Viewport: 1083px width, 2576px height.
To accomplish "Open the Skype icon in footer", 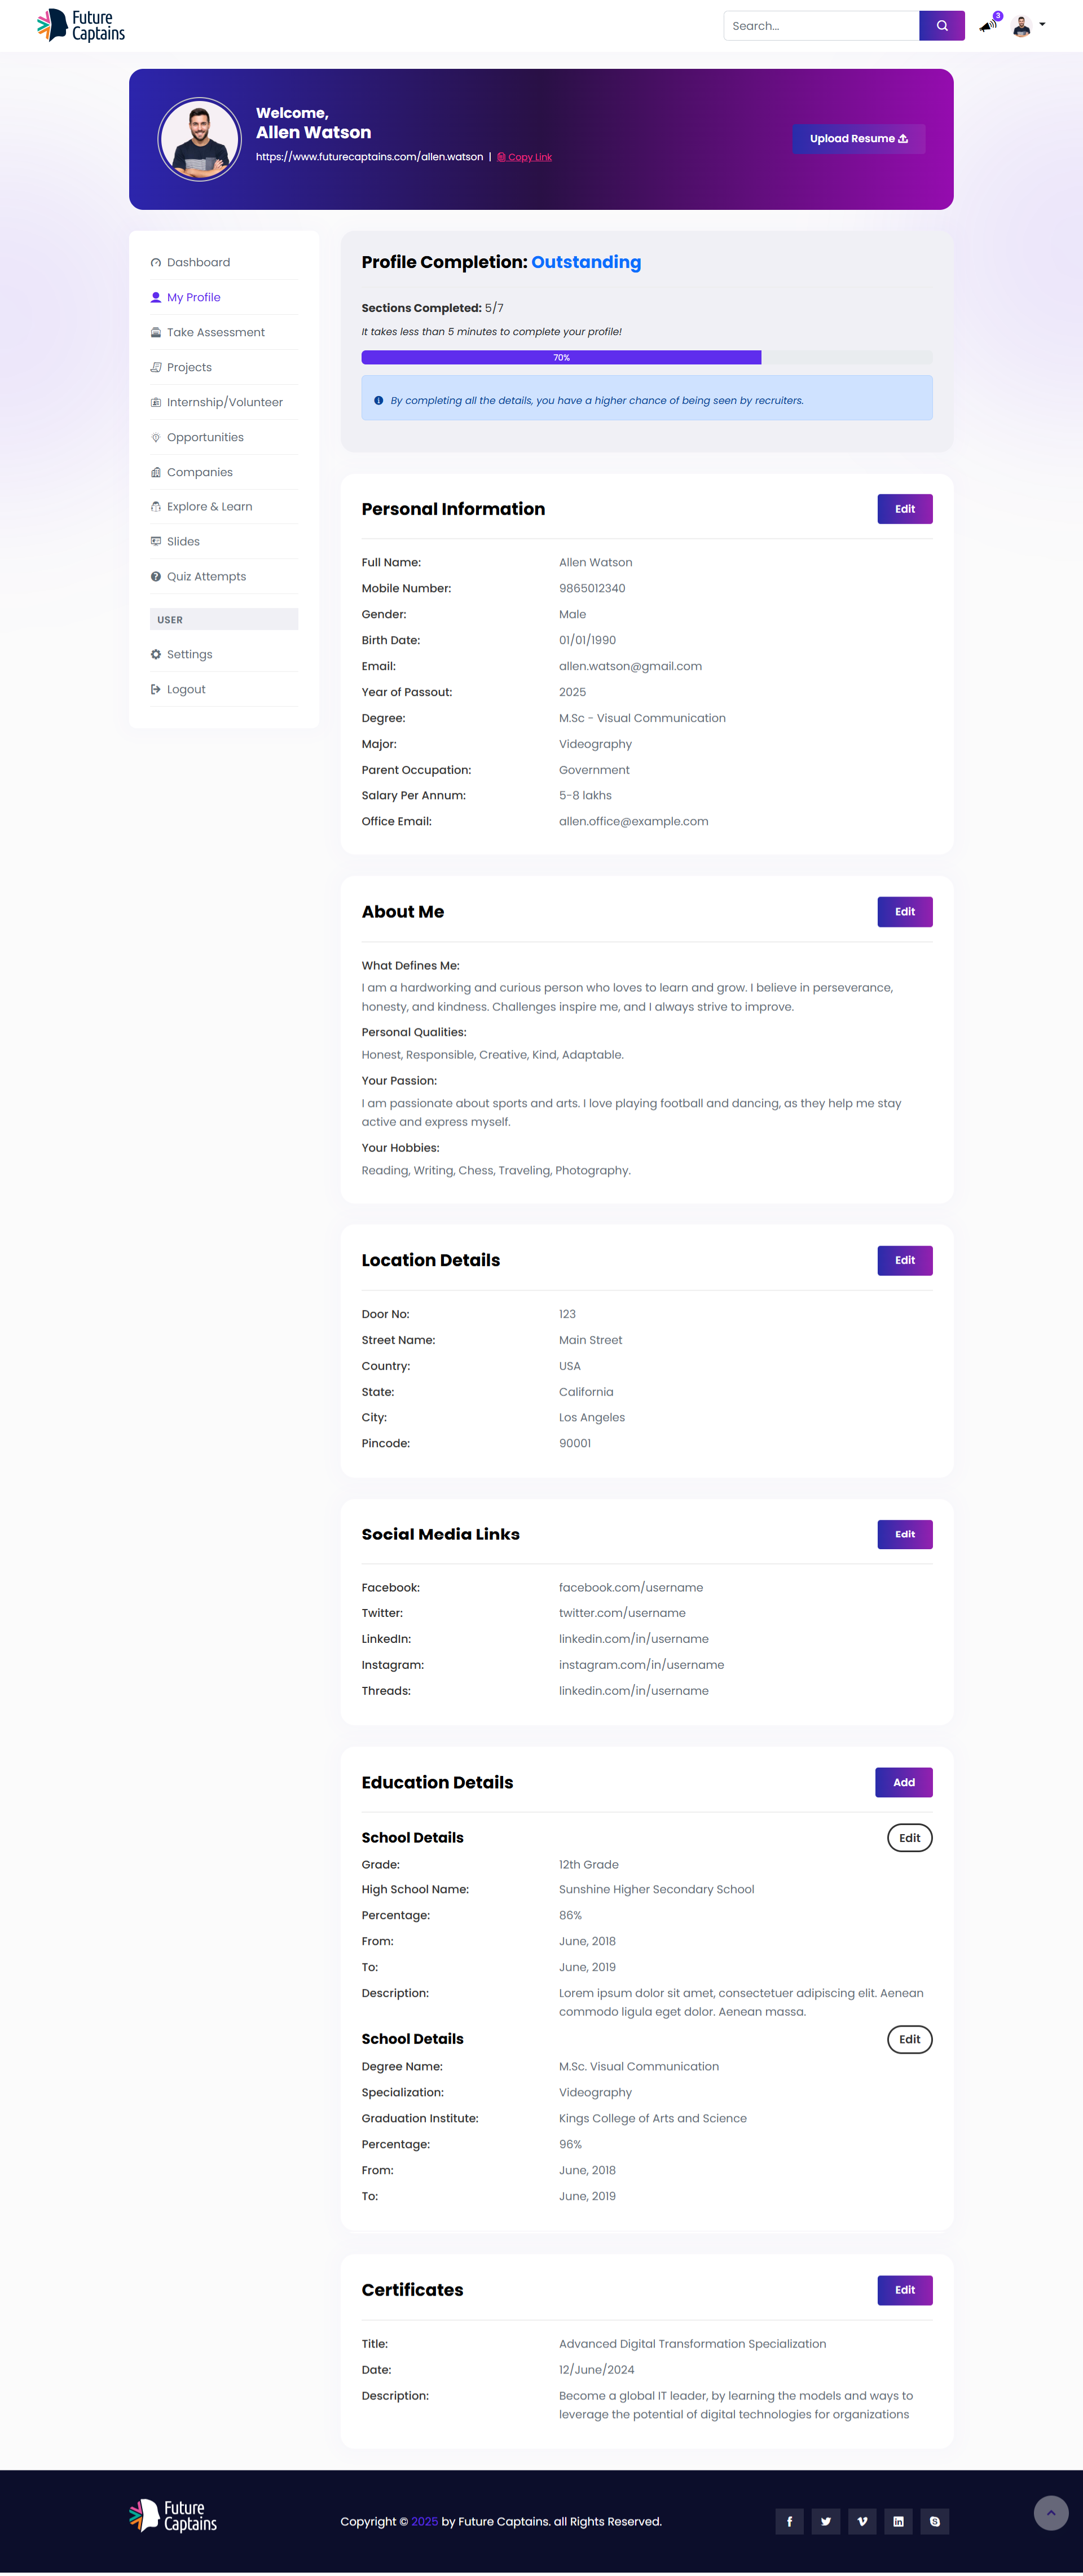I will point(934,2521).
